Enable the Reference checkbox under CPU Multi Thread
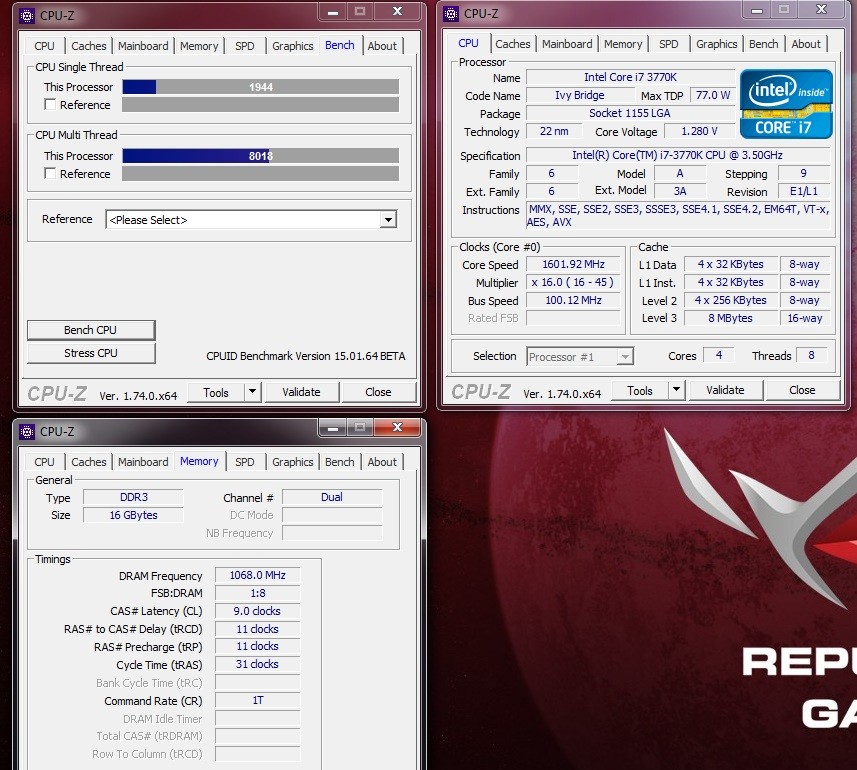Viewport: 857px width, 770px height. click(50, 173)
